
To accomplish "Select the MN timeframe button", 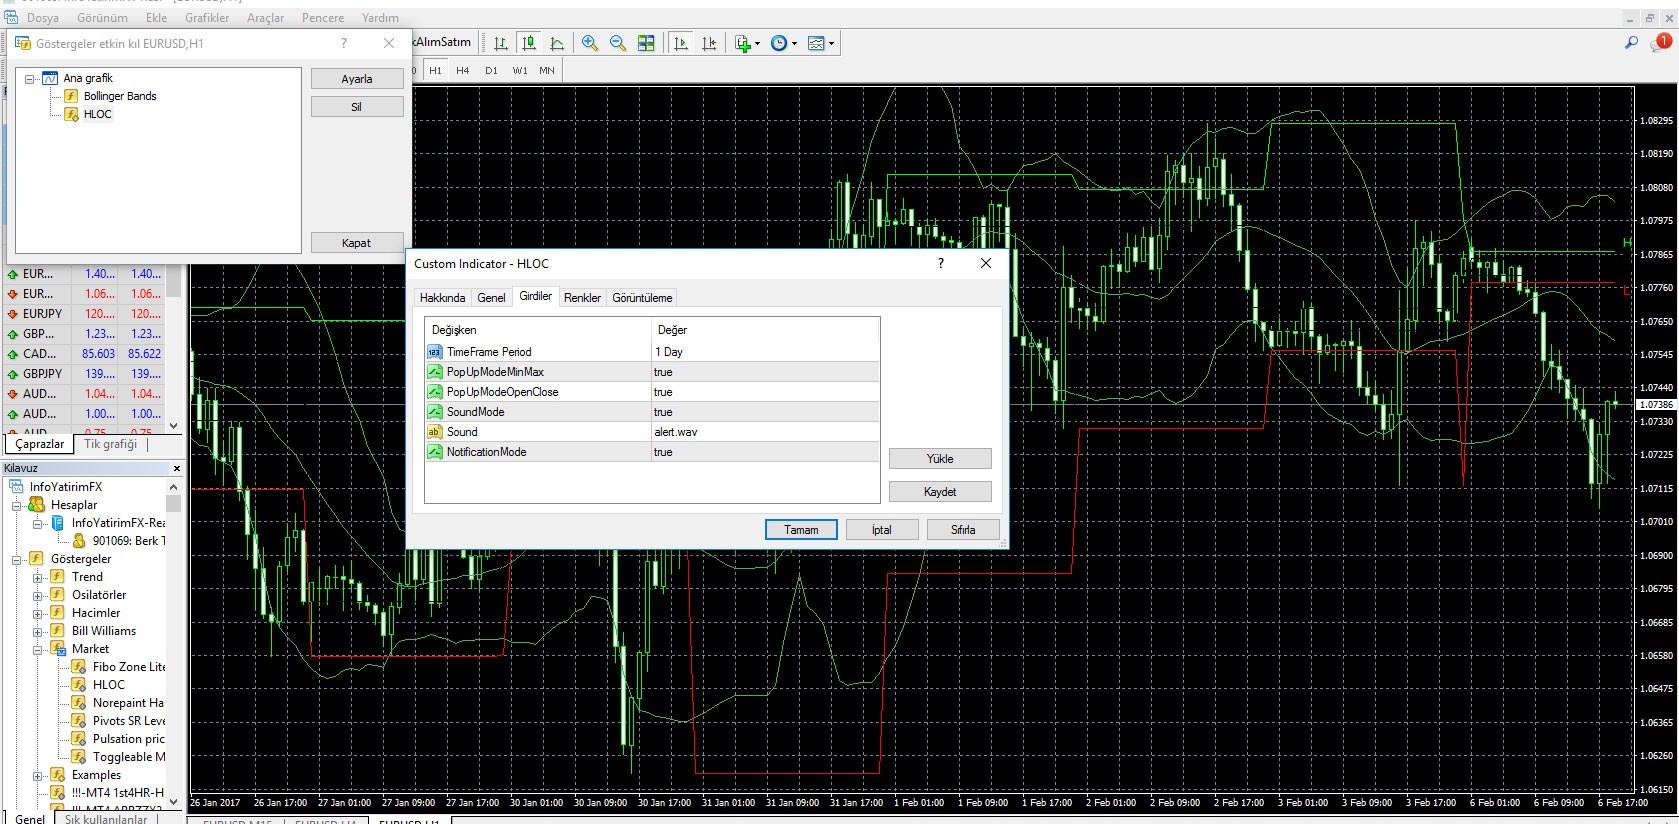I will (547, 70).
